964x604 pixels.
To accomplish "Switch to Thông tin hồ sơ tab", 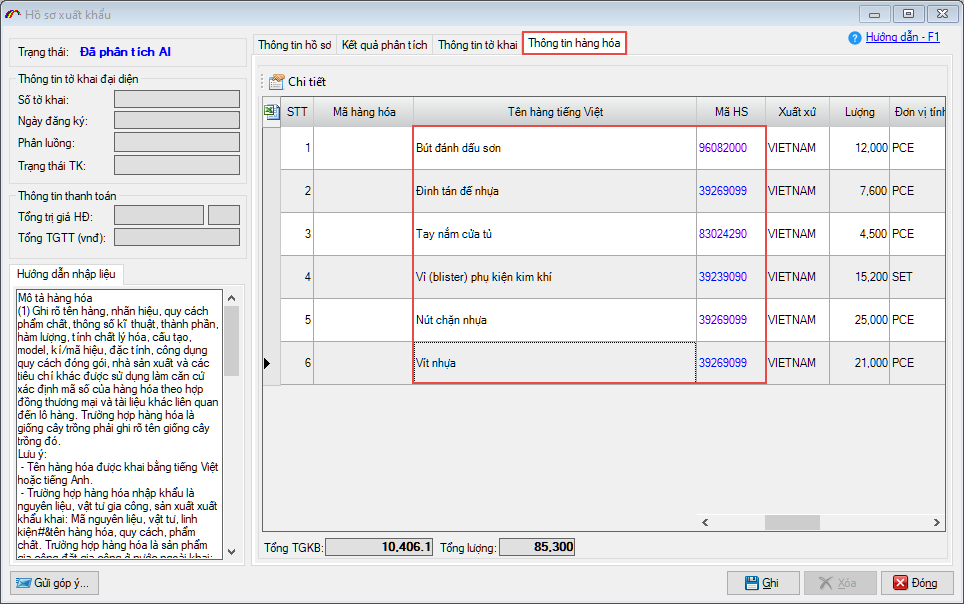I will click(294, 45).
